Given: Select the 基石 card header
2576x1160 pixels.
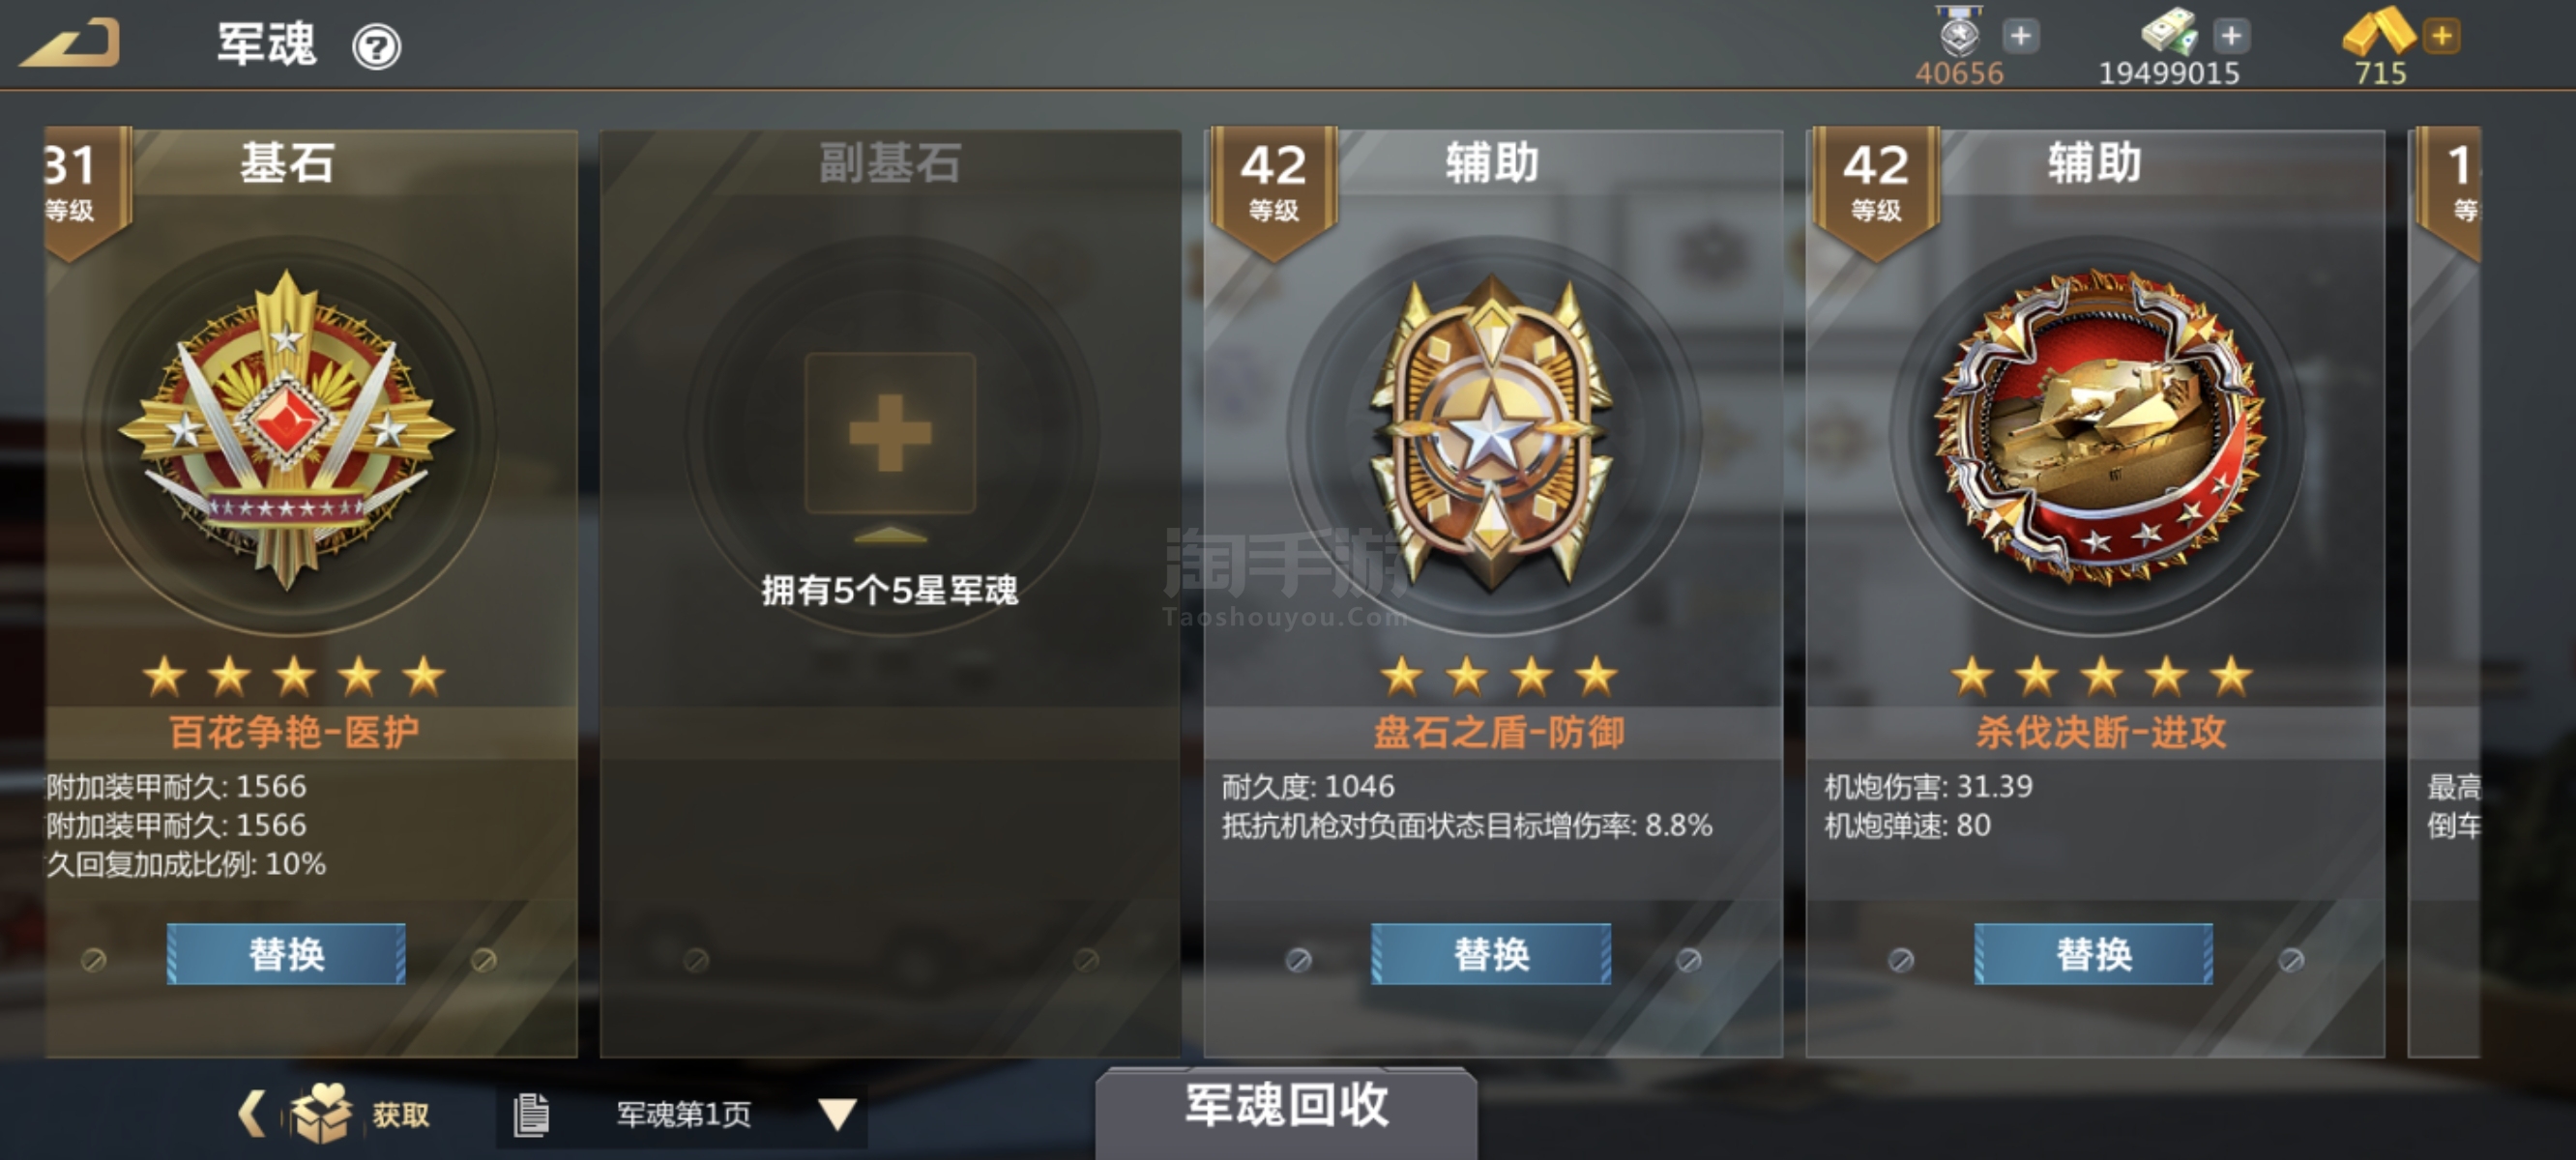Looking at the screenshot, I should 287,163.
